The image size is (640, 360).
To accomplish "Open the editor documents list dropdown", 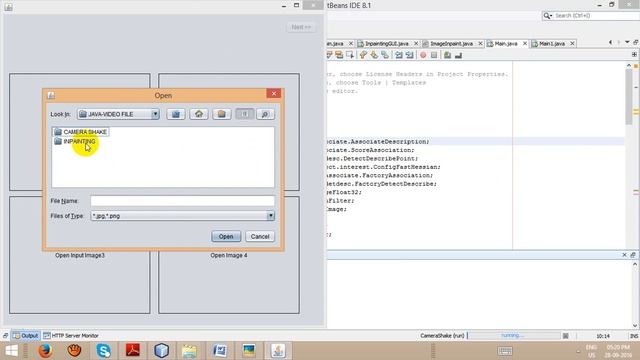I will 627,42.
